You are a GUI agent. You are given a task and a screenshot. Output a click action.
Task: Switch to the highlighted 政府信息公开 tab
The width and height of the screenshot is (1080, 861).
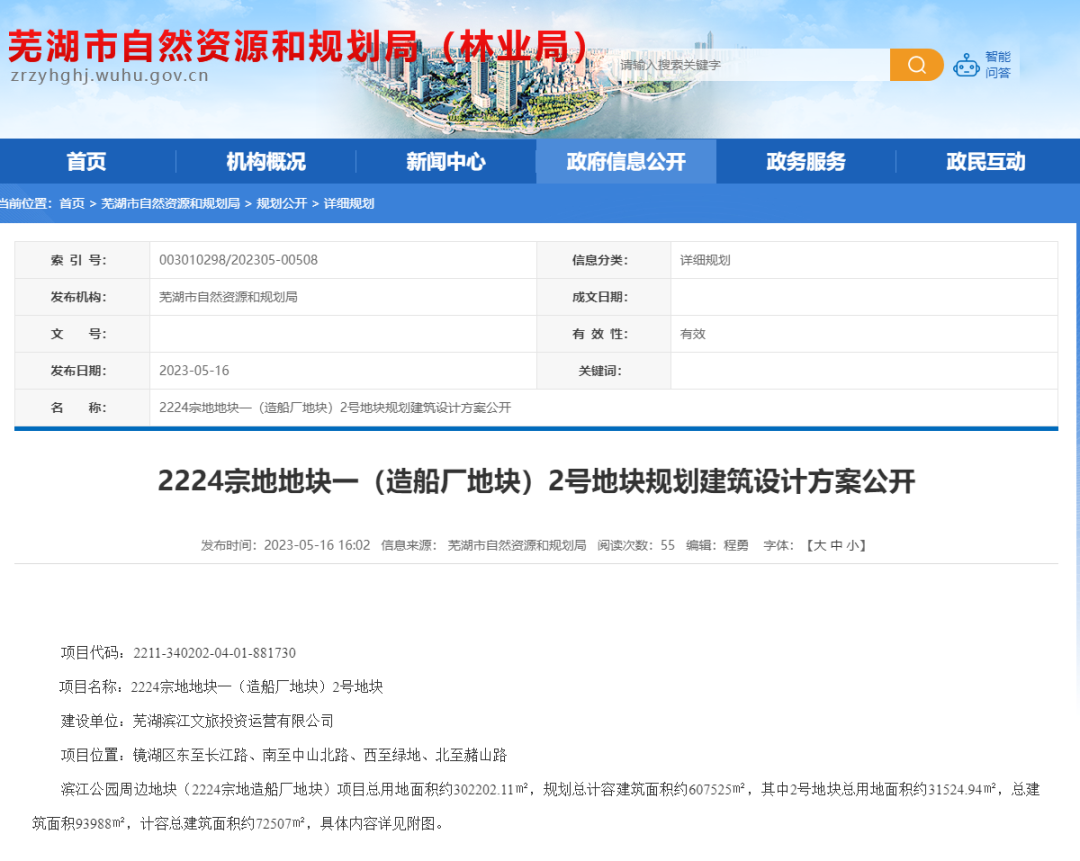[x=626, y=161]
